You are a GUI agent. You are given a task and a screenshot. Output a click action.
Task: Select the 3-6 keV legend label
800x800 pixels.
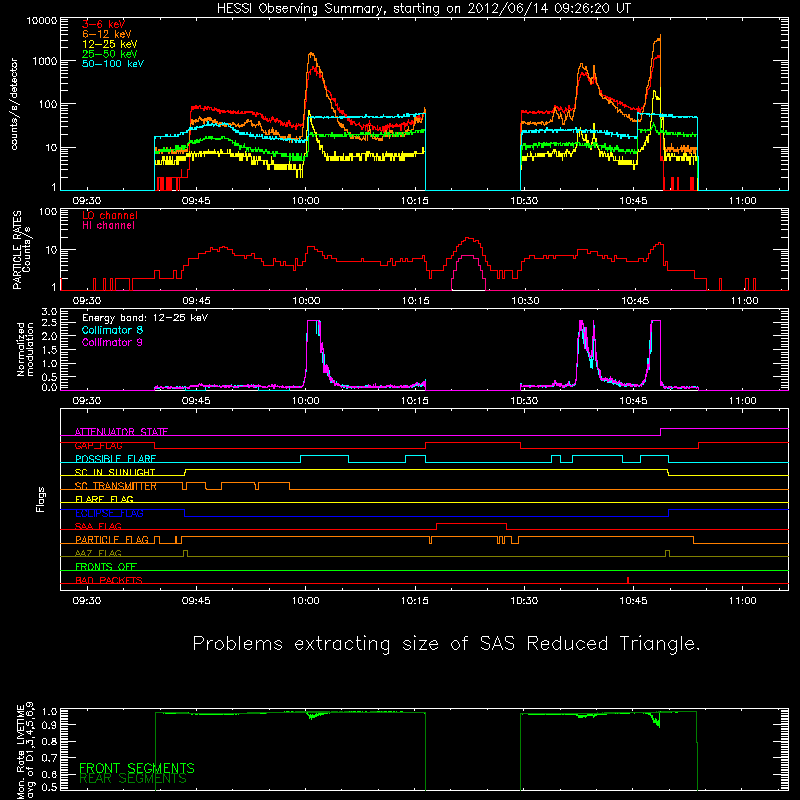tap(103, 24)
